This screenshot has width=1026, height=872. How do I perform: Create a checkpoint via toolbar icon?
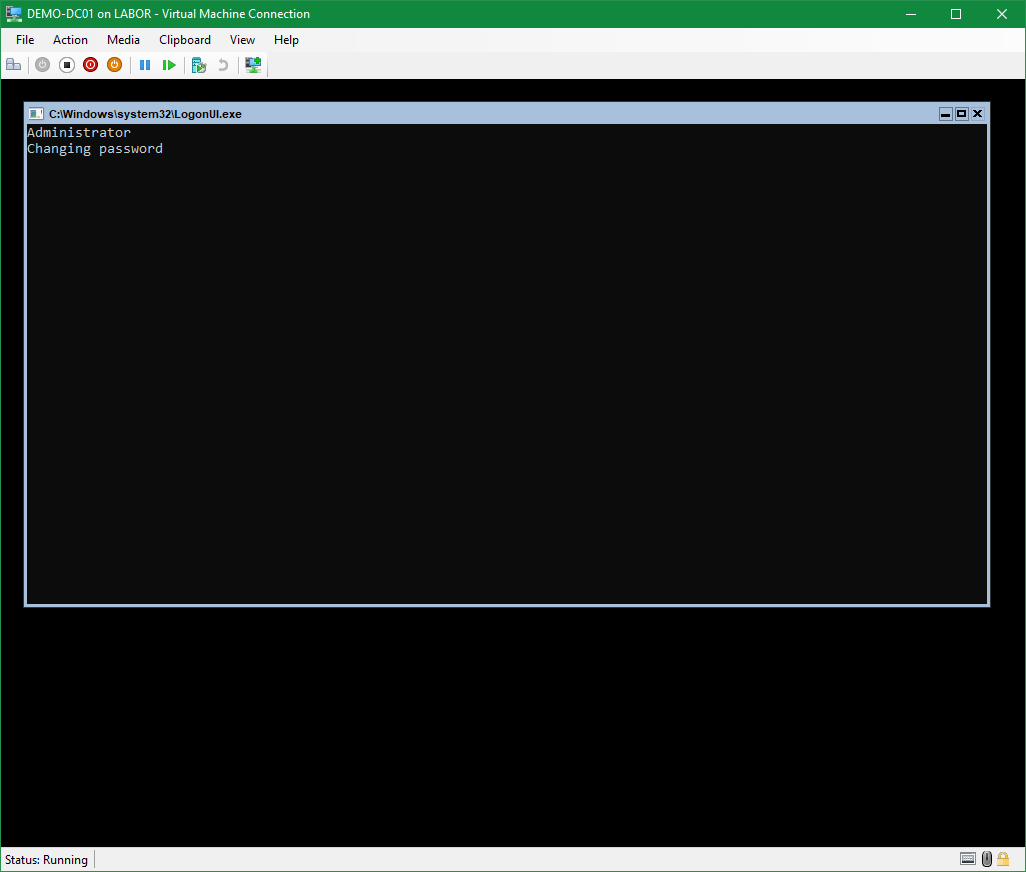tap(199, 65)
